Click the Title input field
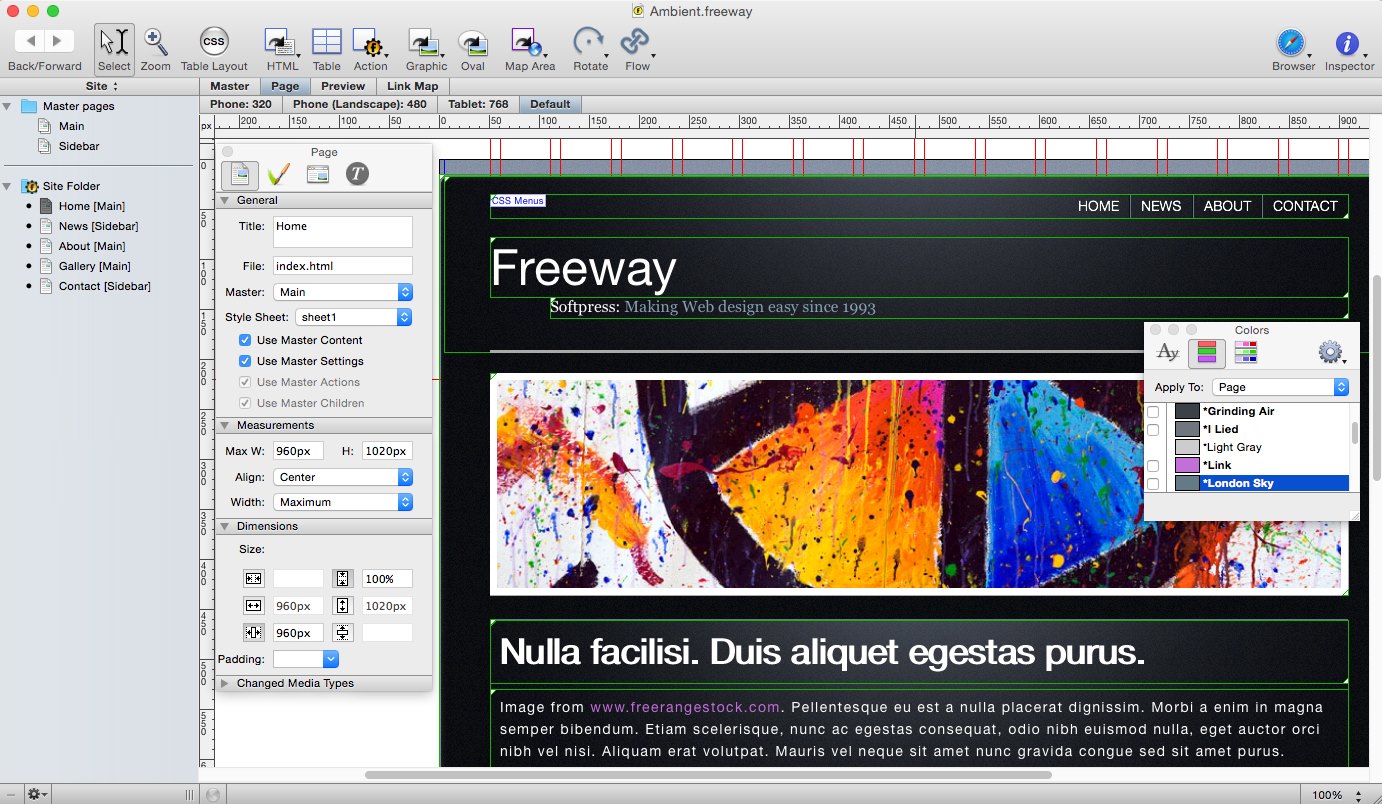 [x=343, y=231]
